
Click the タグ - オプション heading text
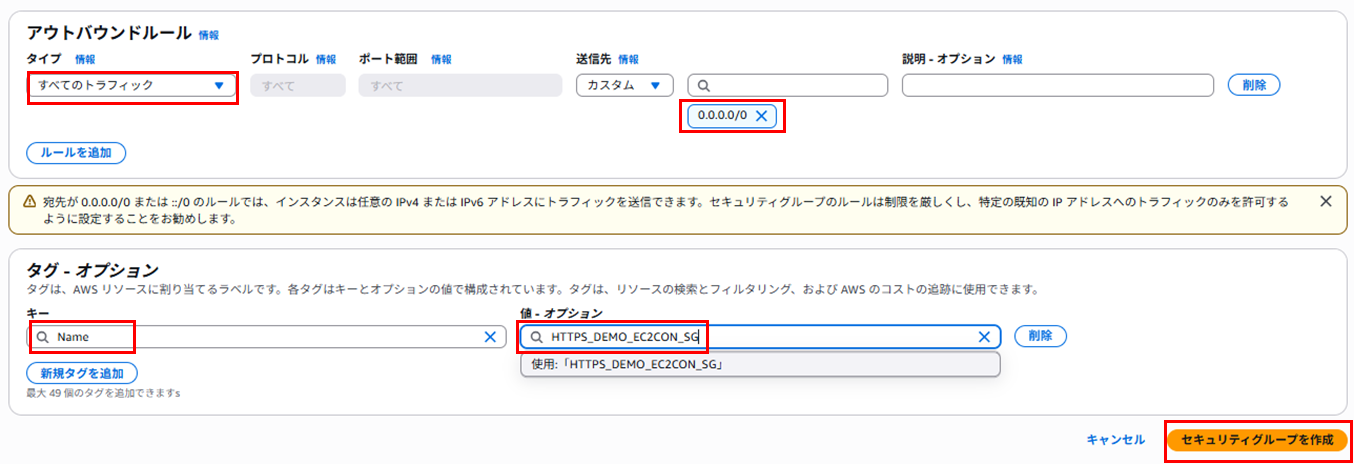93,270
